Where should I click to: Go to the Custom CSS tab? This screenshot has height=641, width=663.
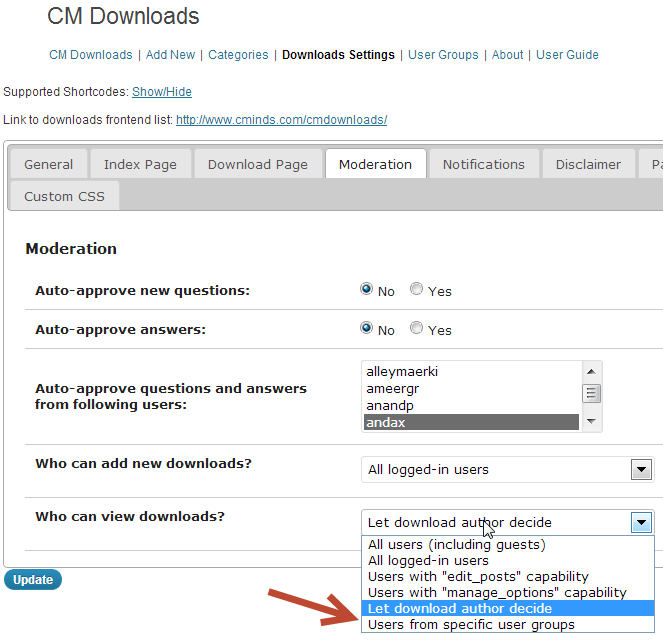coord(64,196)
